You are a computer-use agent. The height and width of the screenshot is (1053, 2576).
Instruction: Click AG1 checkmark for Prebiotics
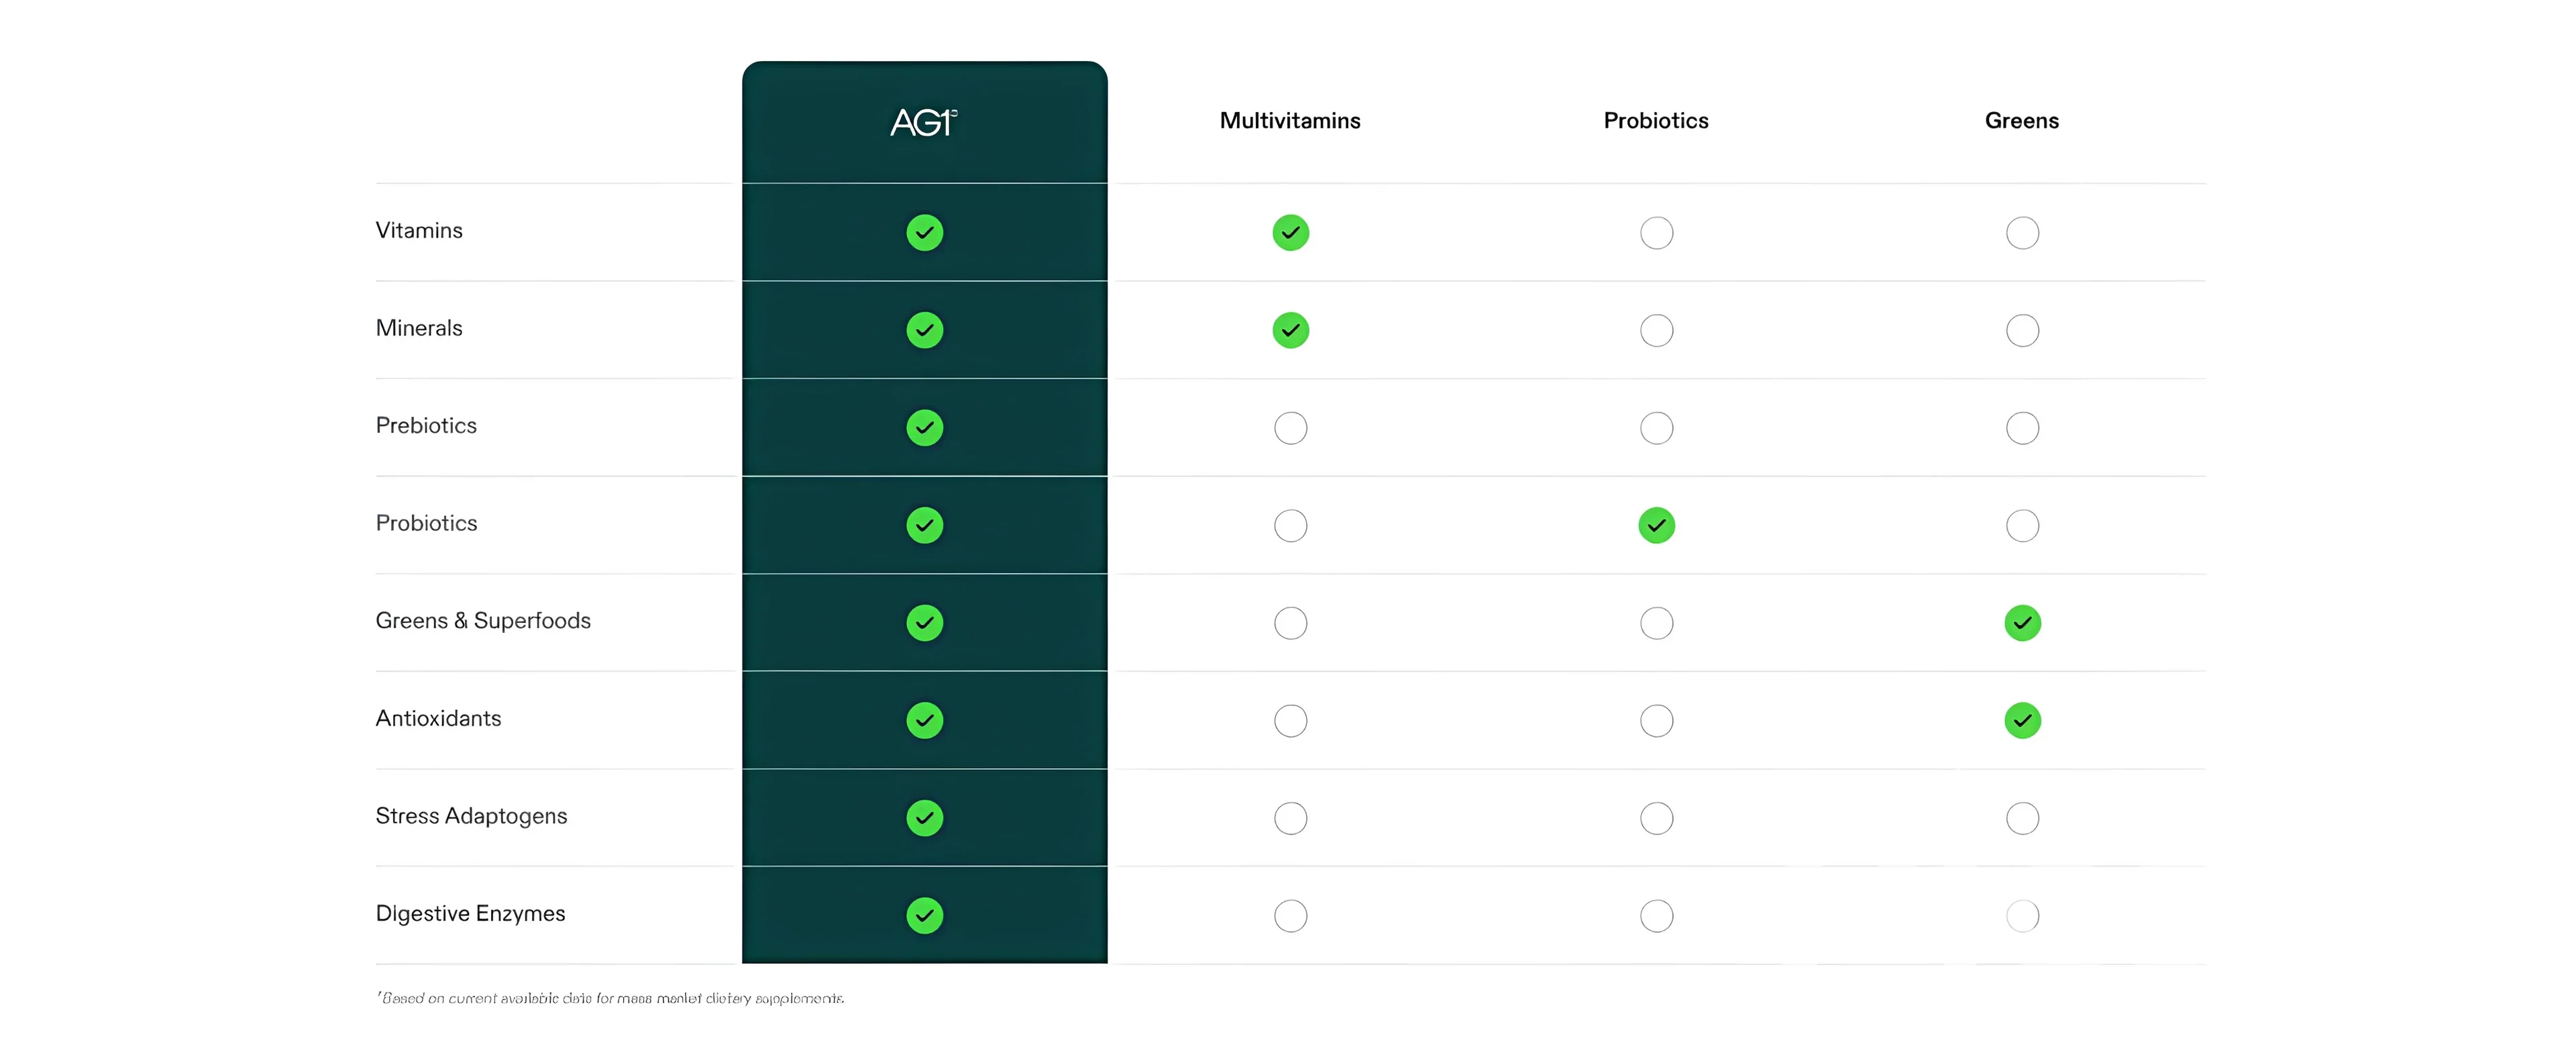pyautogui.click(x=924, y=428)
